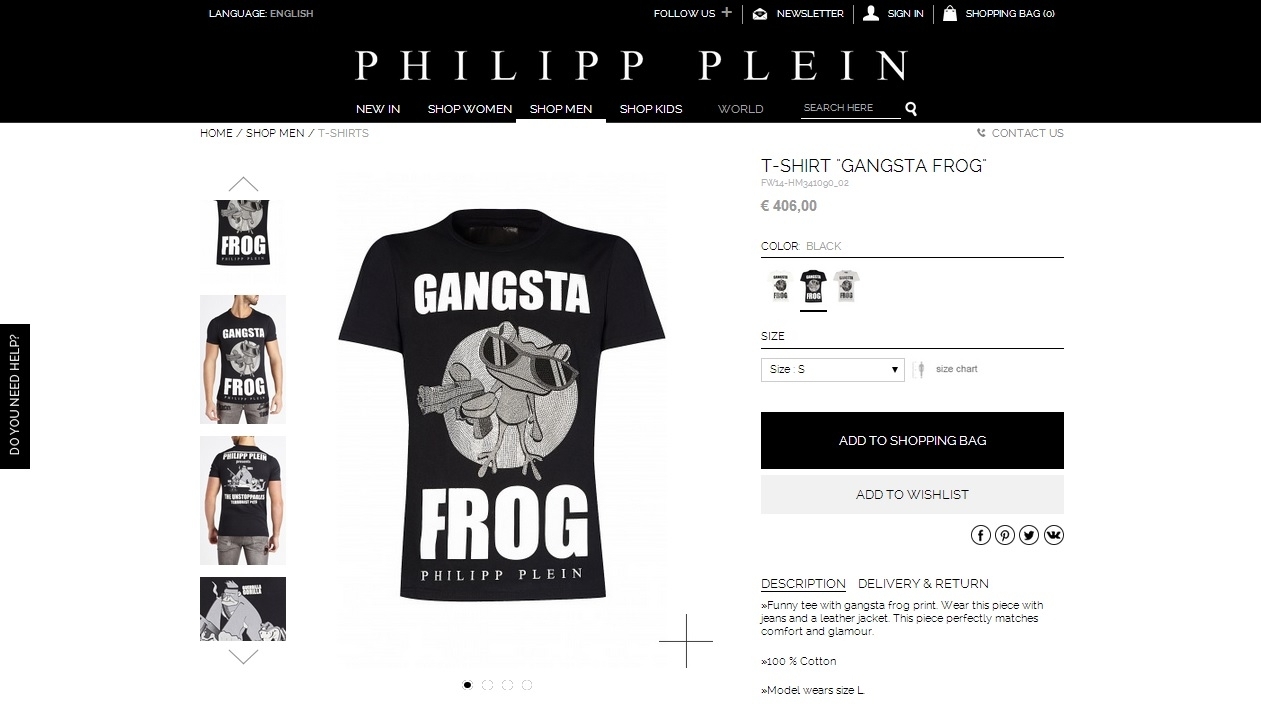This screenshot has height=720, width=1261.
Task: Switch to Delivery & Return tab
Action: click(x=923, y=584)
